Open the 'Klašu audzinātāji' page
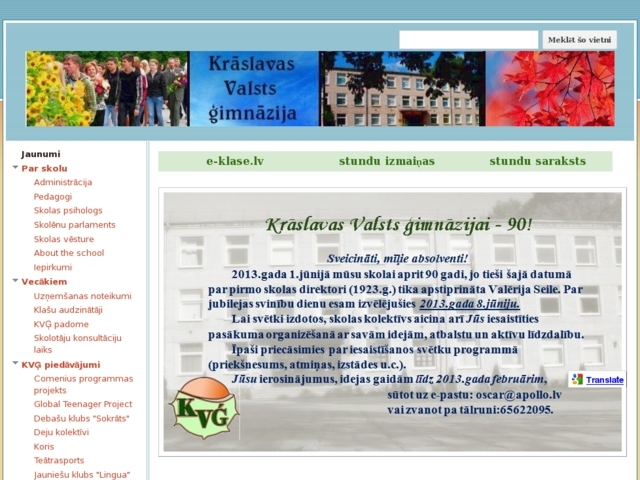Viewport: 640px width, 480px height. pyautogui.click(x=68, y=310)
